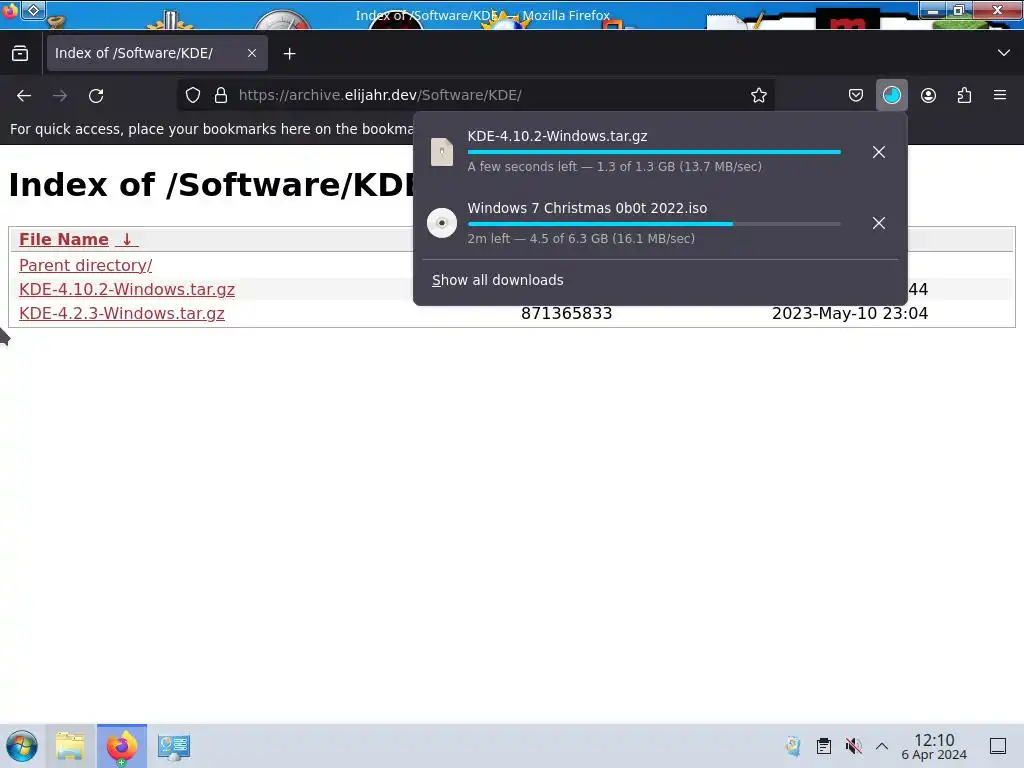Expand the list all tabs chevron

1004,53
